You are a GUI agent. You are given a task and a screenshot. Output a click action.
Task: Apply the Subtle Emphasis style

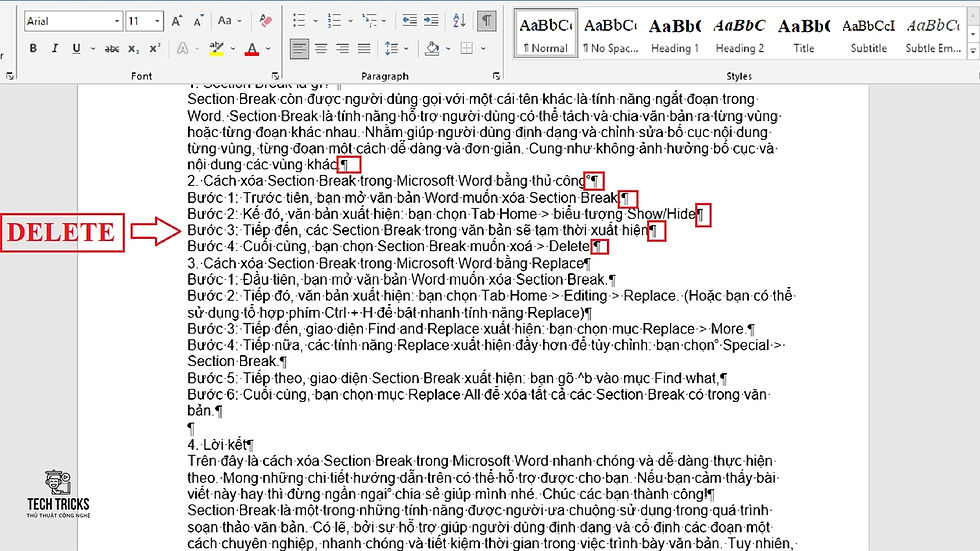[x=933, y=34]
